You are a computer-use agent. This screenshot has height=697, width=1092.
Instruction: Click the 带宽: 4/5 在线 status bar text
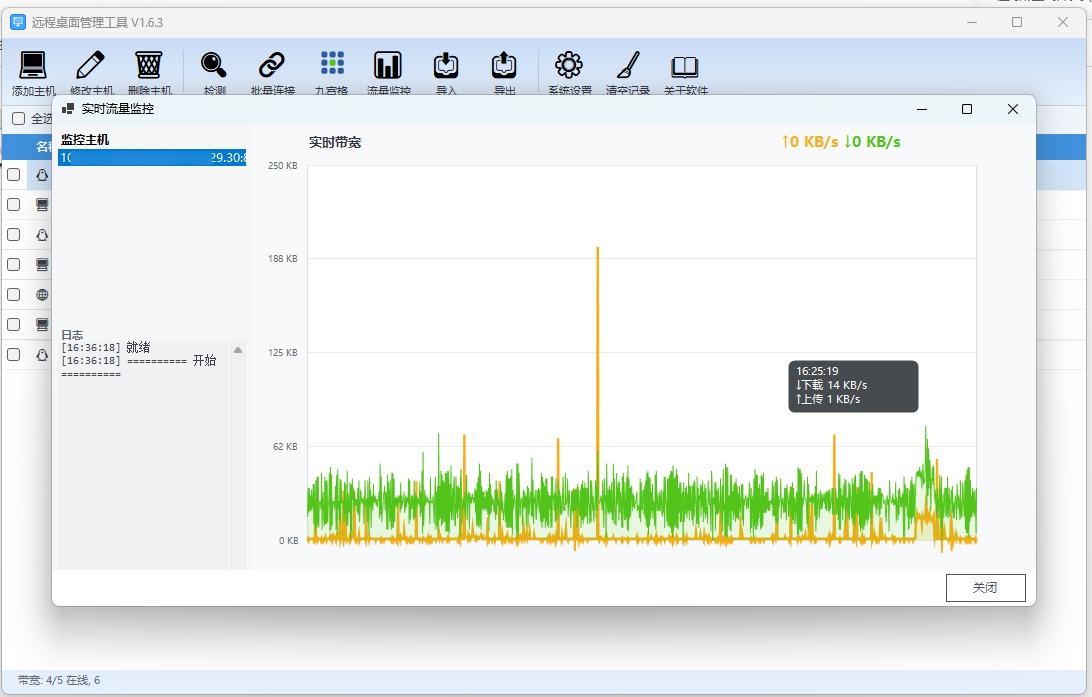59,680
